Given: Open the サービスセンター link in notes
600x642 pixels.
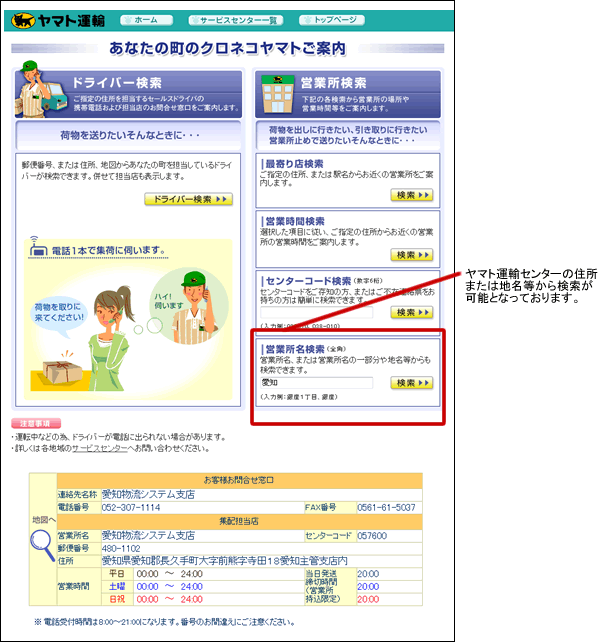Looking at the screenshot, I should (x=100, y=448).
